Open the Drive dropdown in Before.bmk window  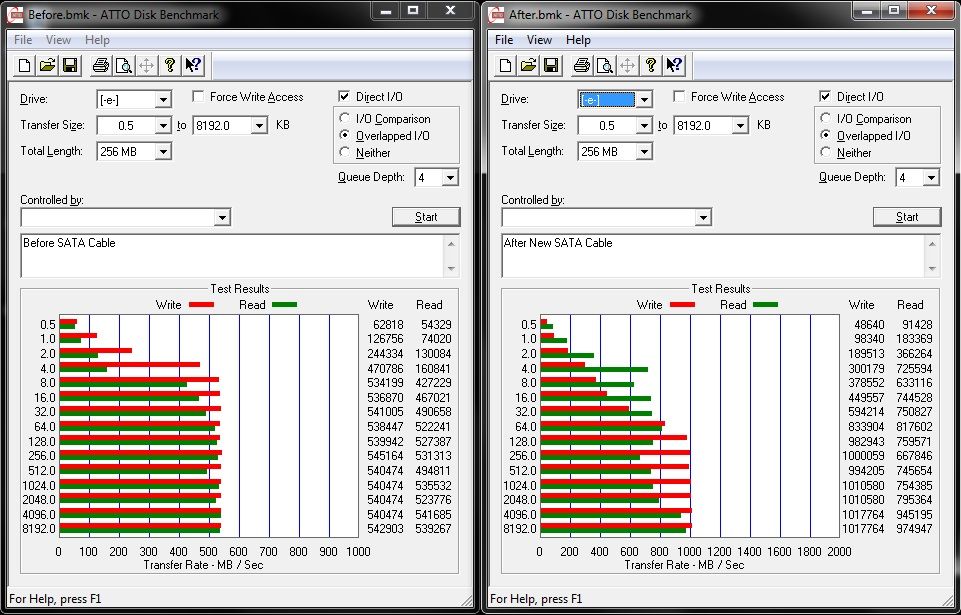tap(163, 99)
